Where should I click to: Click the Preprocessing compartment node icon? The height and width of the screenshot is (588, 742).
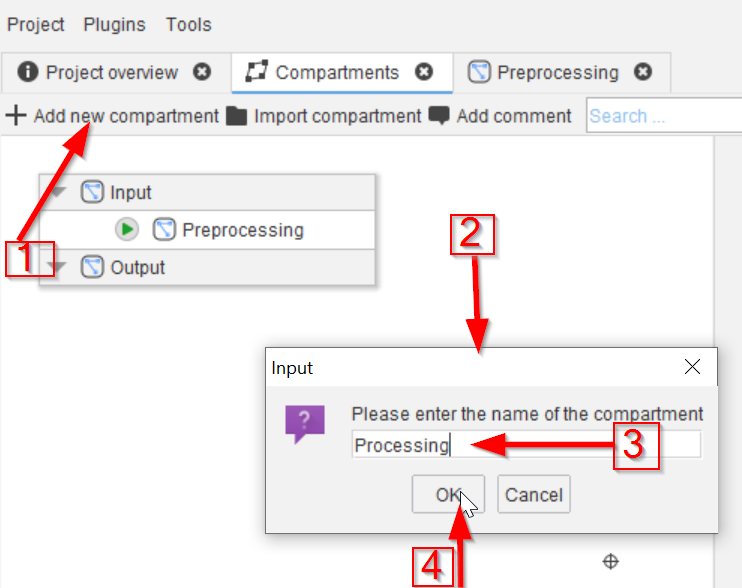click(x=165, y=230)
